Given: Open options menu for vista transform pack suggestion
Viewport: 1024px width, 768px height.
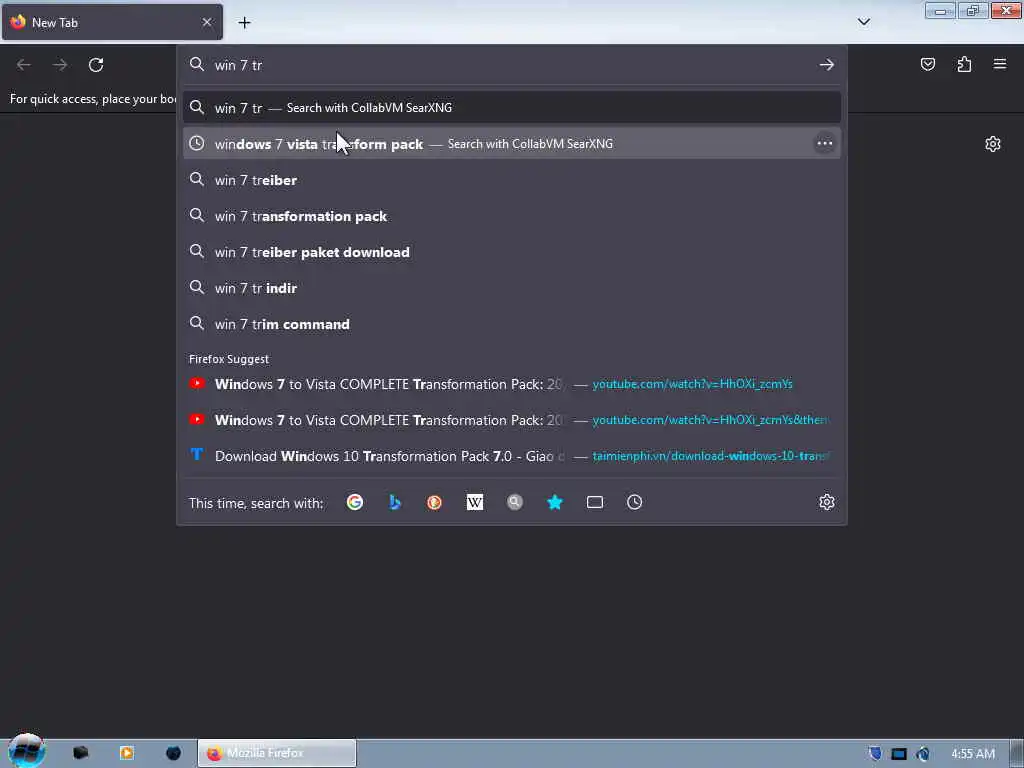Looking at the screenshot, I should [x=825, y=144].
